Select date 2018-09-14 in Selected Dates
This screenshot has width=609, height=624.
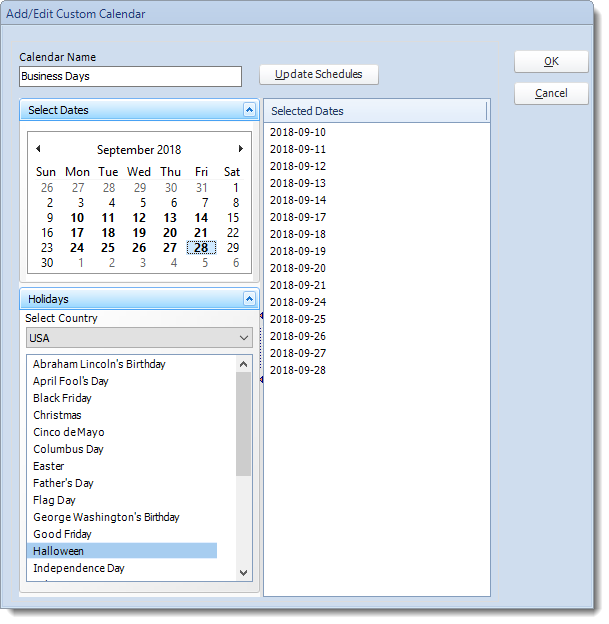click(x=298, y=201)
